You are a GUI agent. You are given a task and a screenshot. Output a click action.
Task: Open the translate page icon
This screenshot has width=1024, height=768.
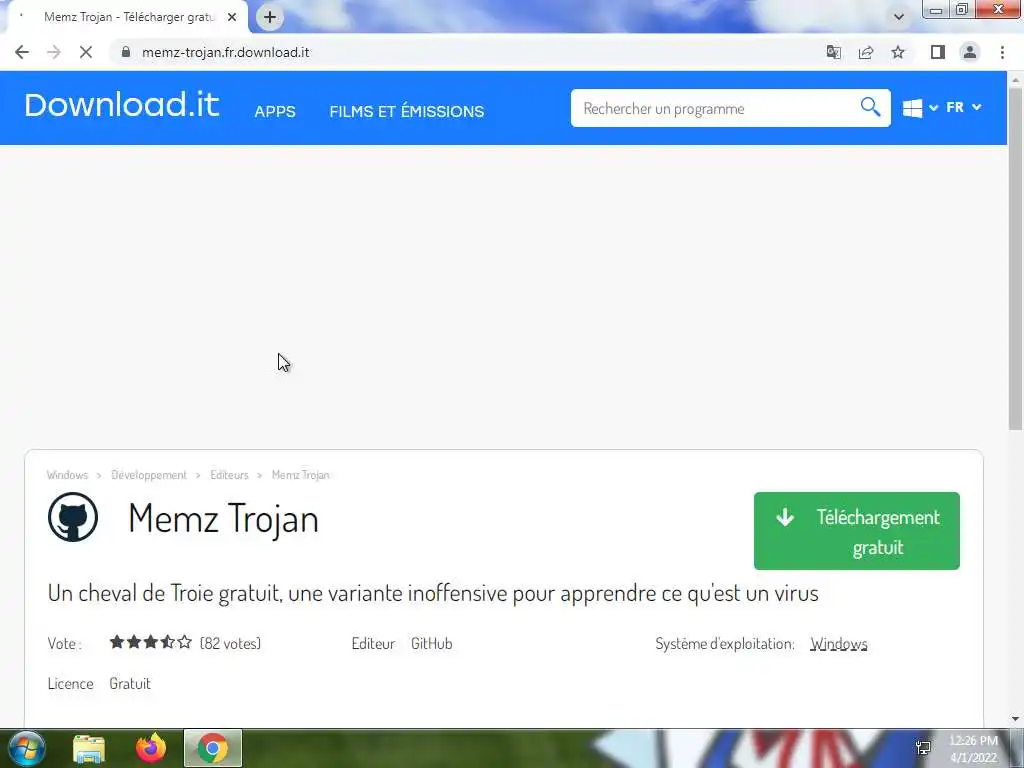[x=833, y=52]
